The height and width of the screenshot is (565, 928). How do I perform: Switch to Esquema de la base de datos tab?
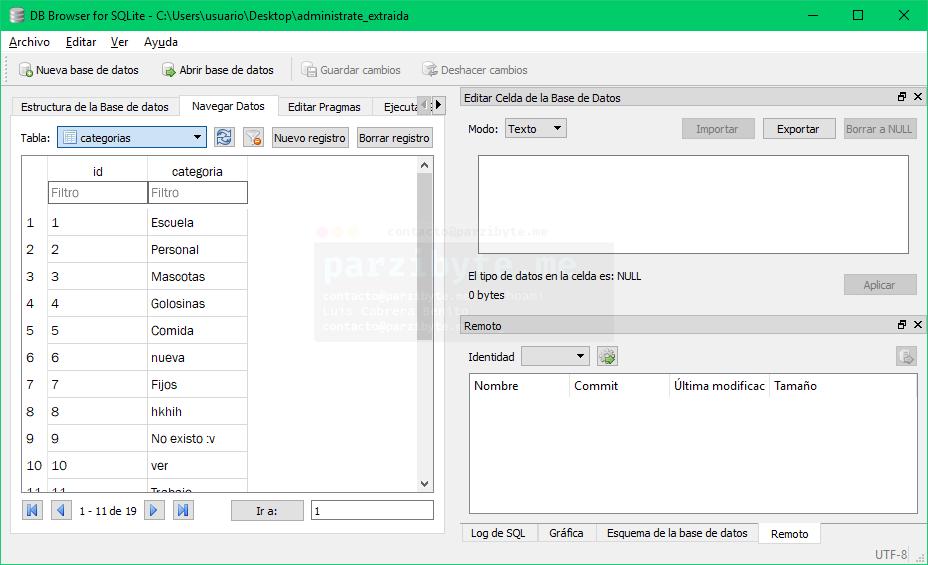point(677,533)
